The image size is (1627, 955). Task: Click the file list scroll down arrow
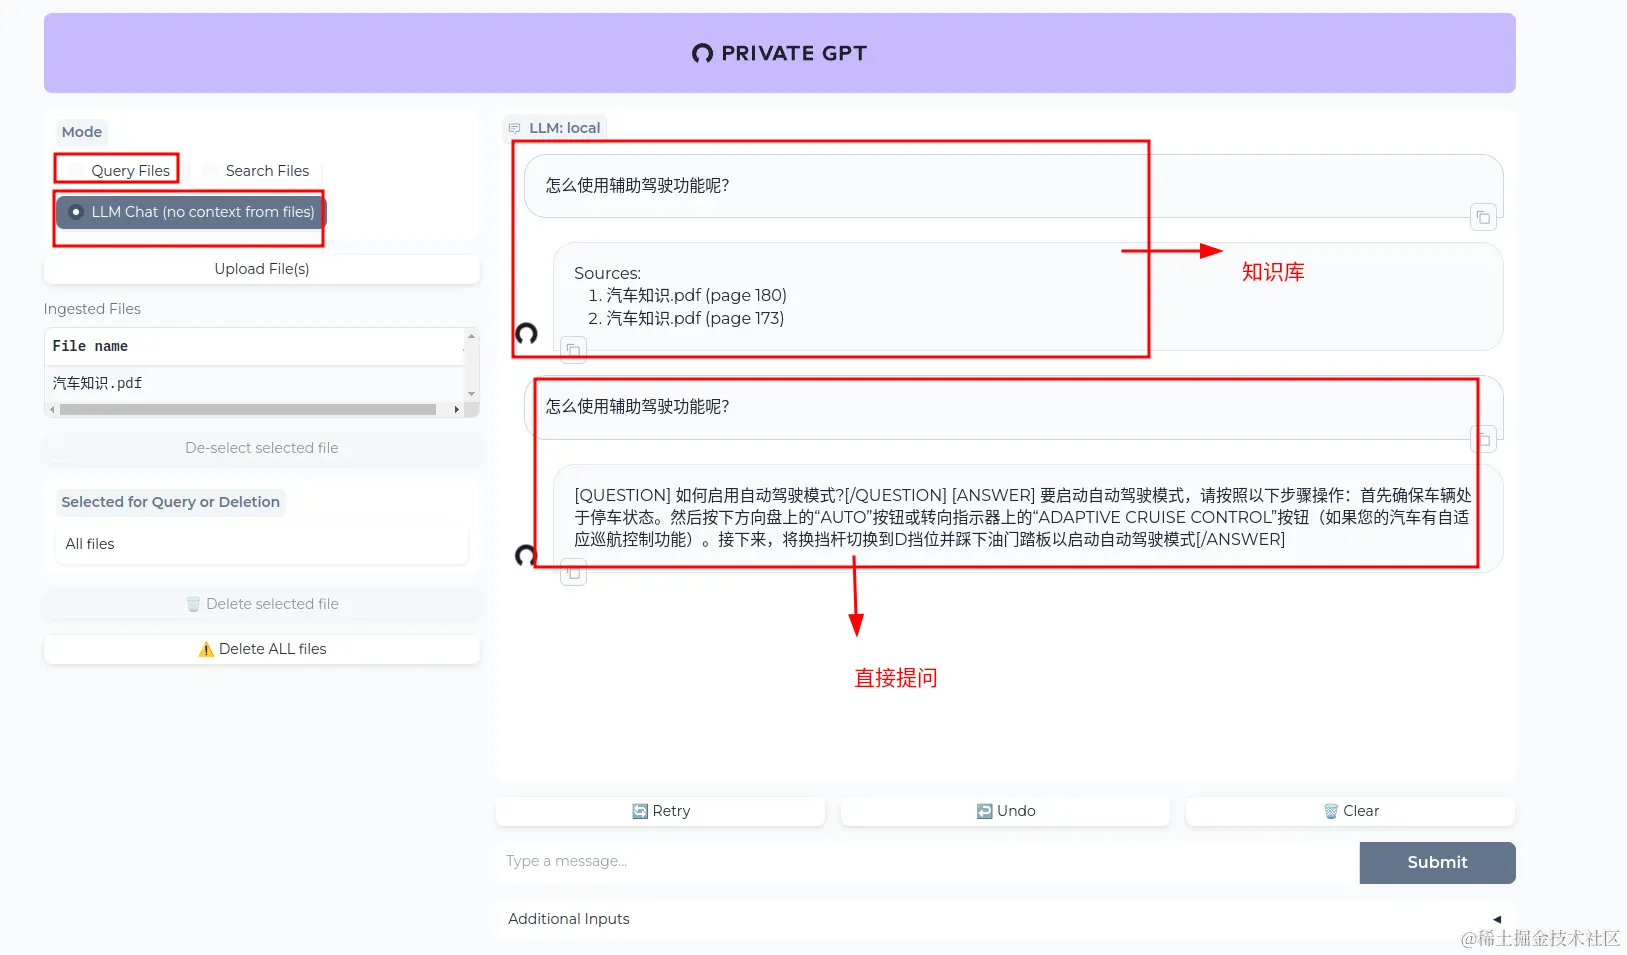[472, 395]
